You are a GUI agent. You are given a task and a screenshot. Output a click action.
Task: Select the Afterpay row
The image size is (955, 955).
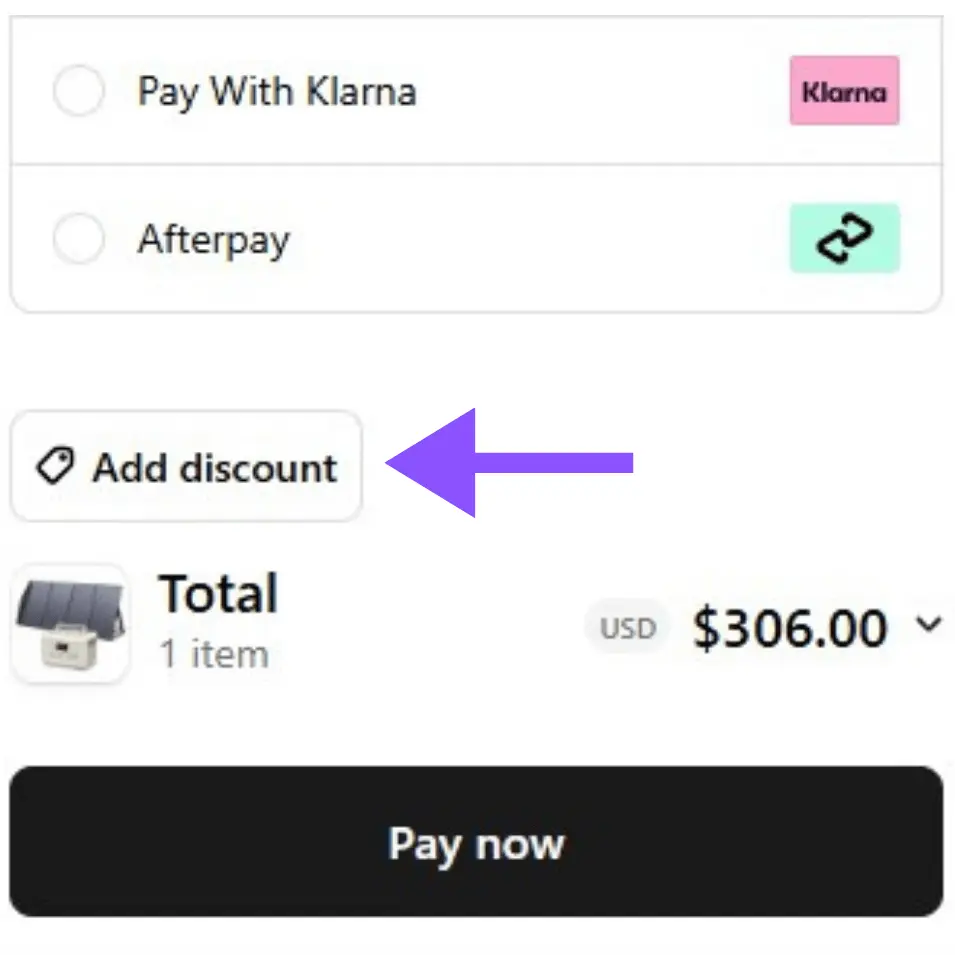click(400, 238)
